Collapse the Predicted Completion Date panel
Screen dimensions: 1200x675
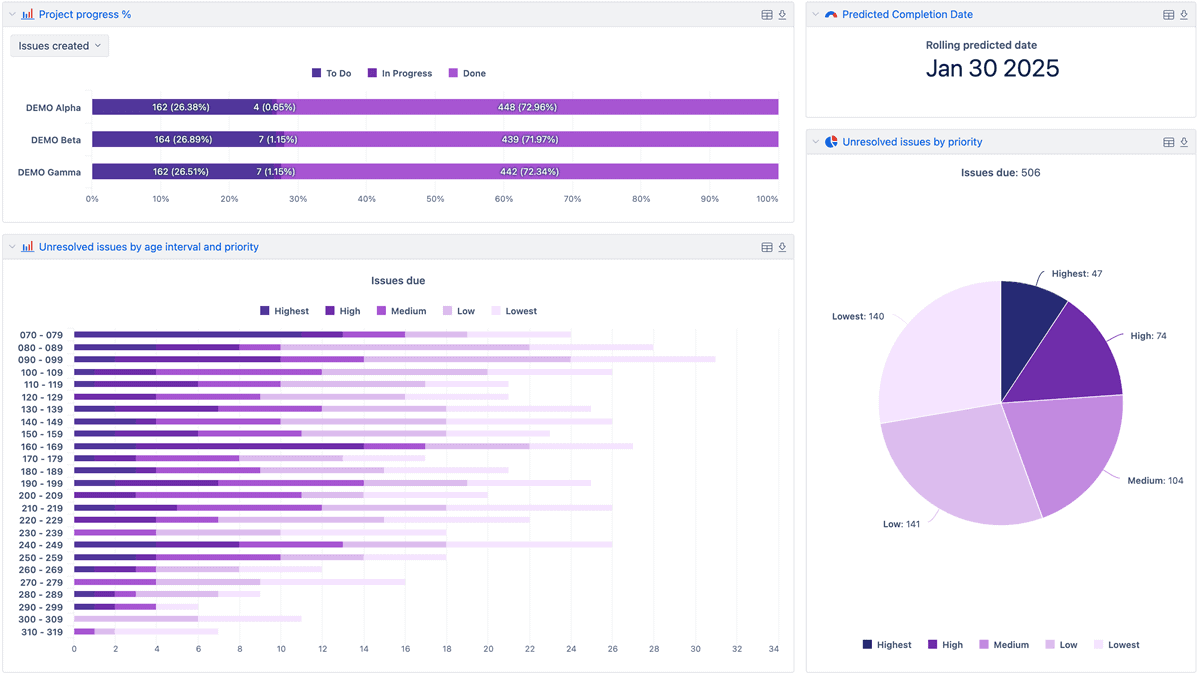[x=816, y=15]
